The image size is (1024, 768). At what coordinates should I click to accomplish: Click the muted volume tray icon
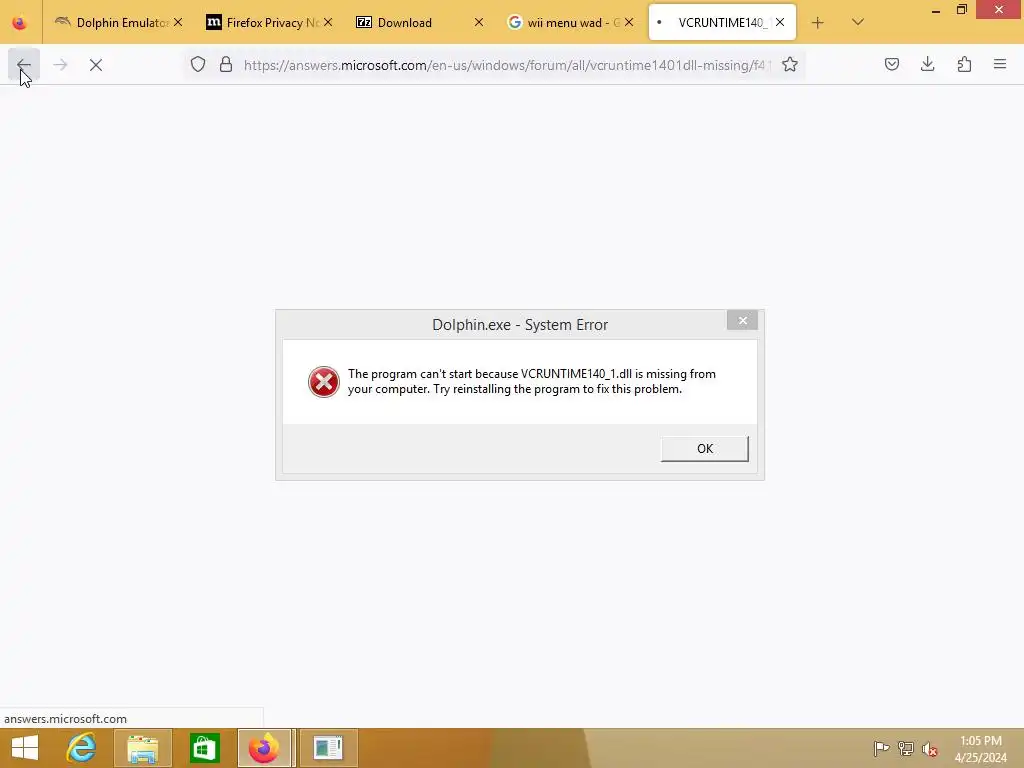point(930,749)
